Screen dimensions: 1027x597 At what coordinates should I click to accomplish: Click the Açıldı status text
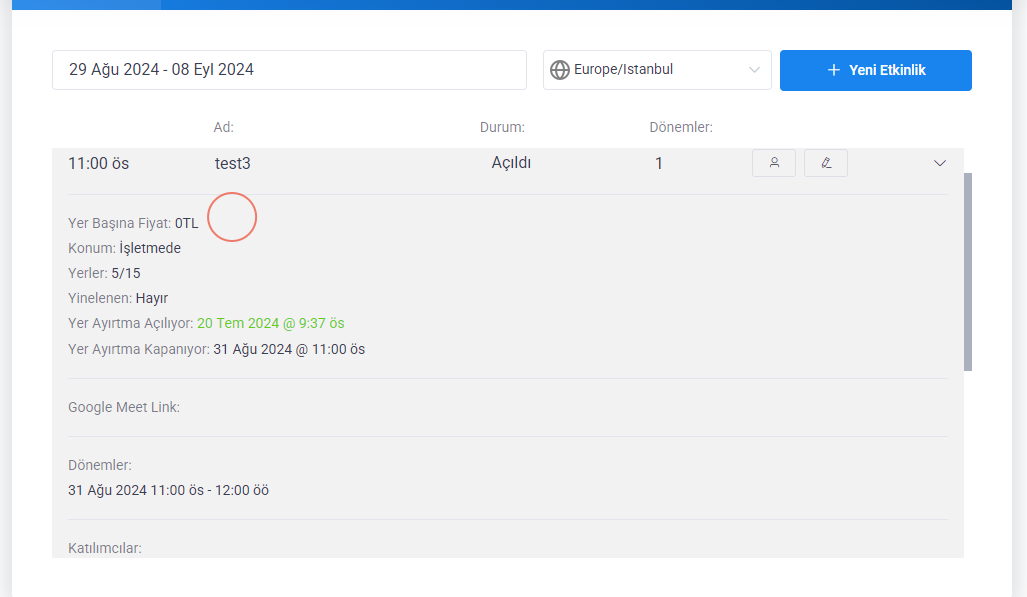511,162
